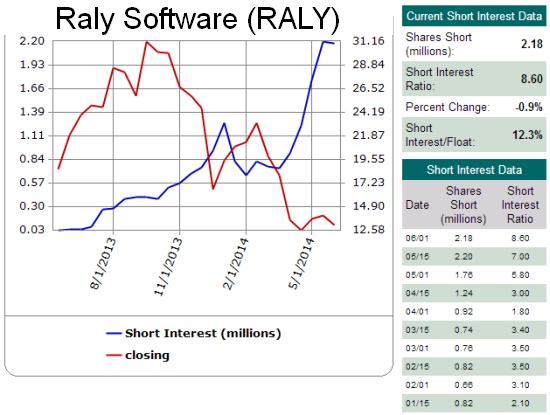
Task: Click the 'Short Interest Data' table header
Action: tap(474, 170)
